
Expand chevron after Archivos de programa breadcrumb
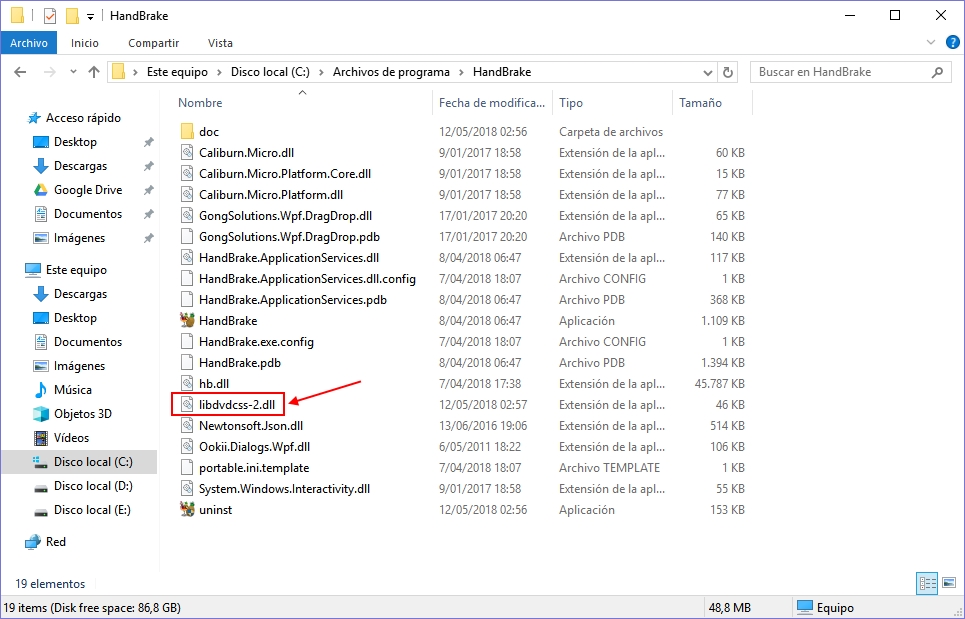[462, 73]
